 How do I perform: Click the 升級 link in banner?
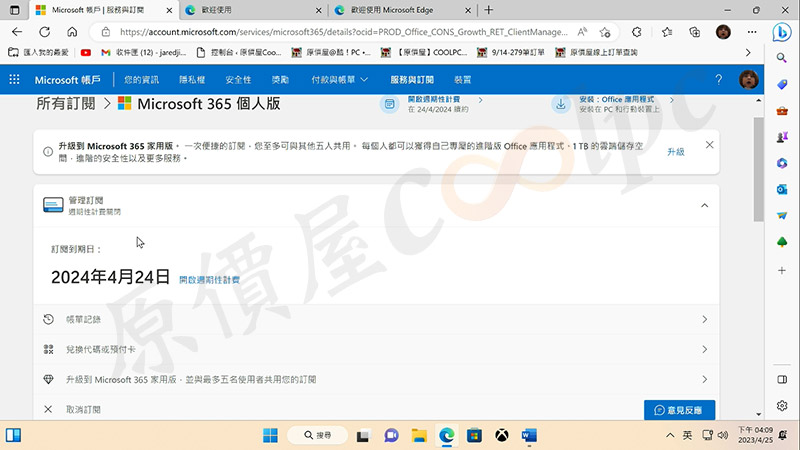(x=676, y=152)
